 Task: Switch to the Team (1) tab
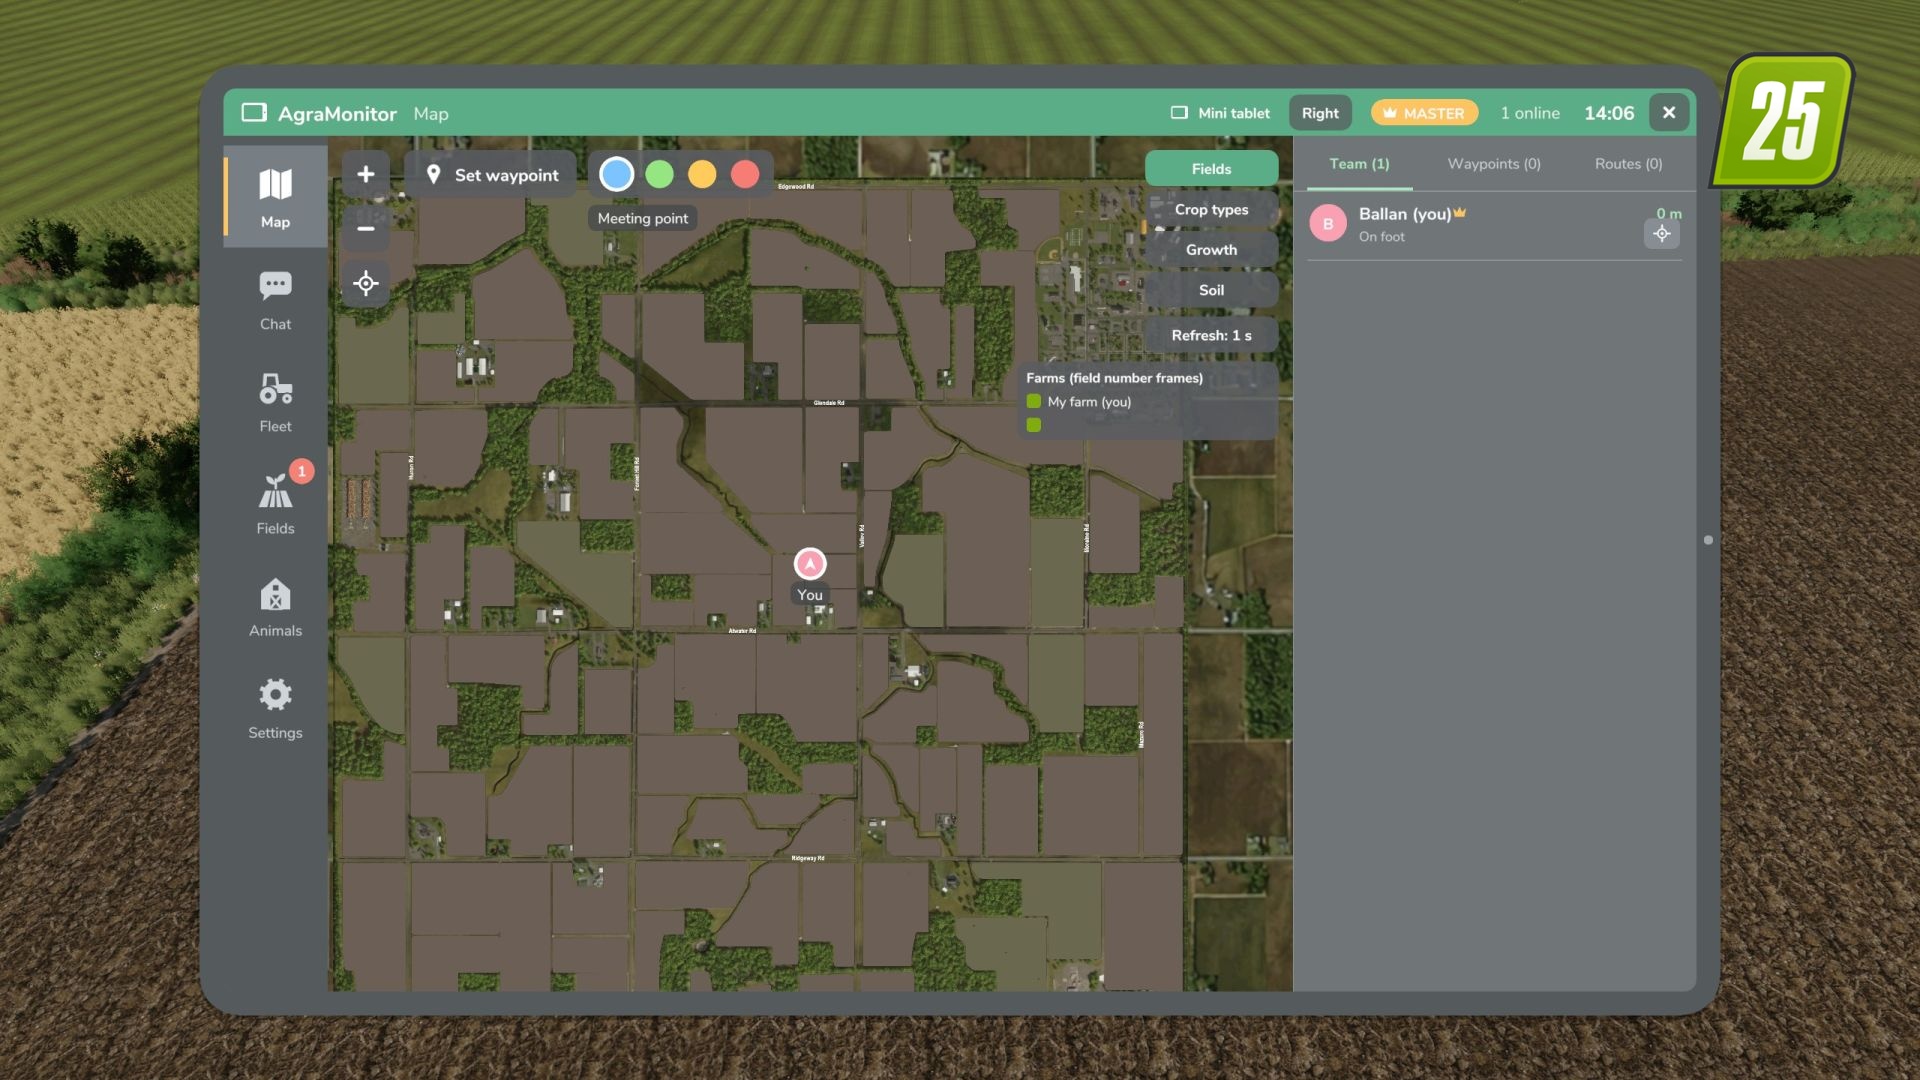[1359, 164]
